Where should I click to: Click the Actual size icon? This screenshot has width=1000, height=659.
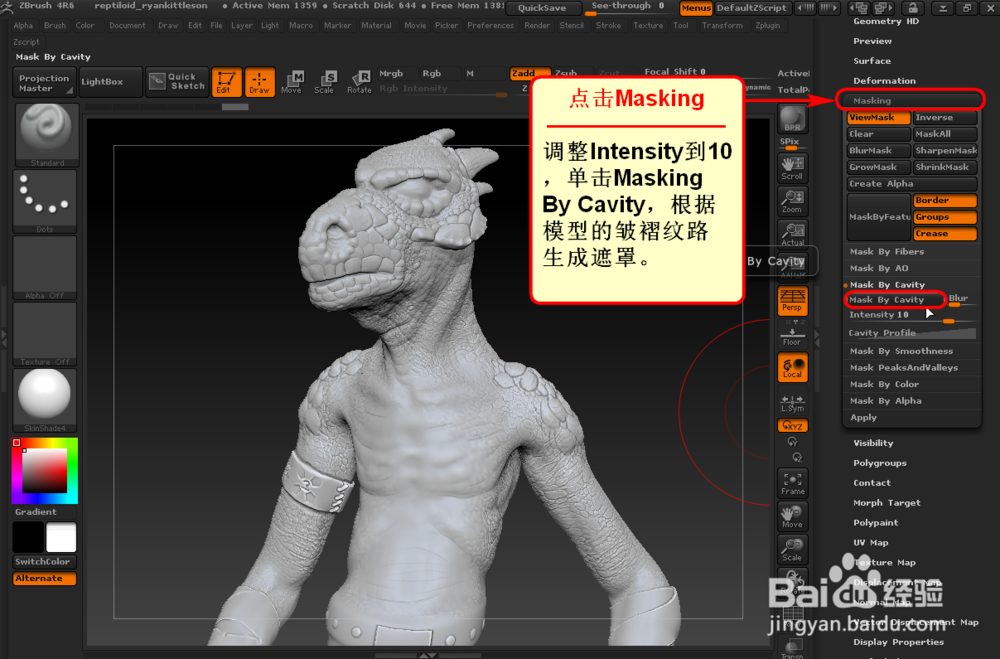[793, 234]
